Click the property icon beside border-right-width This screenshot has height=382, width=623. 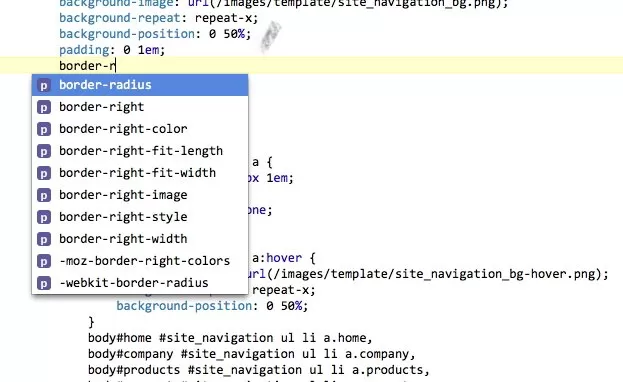coord(44,239)
